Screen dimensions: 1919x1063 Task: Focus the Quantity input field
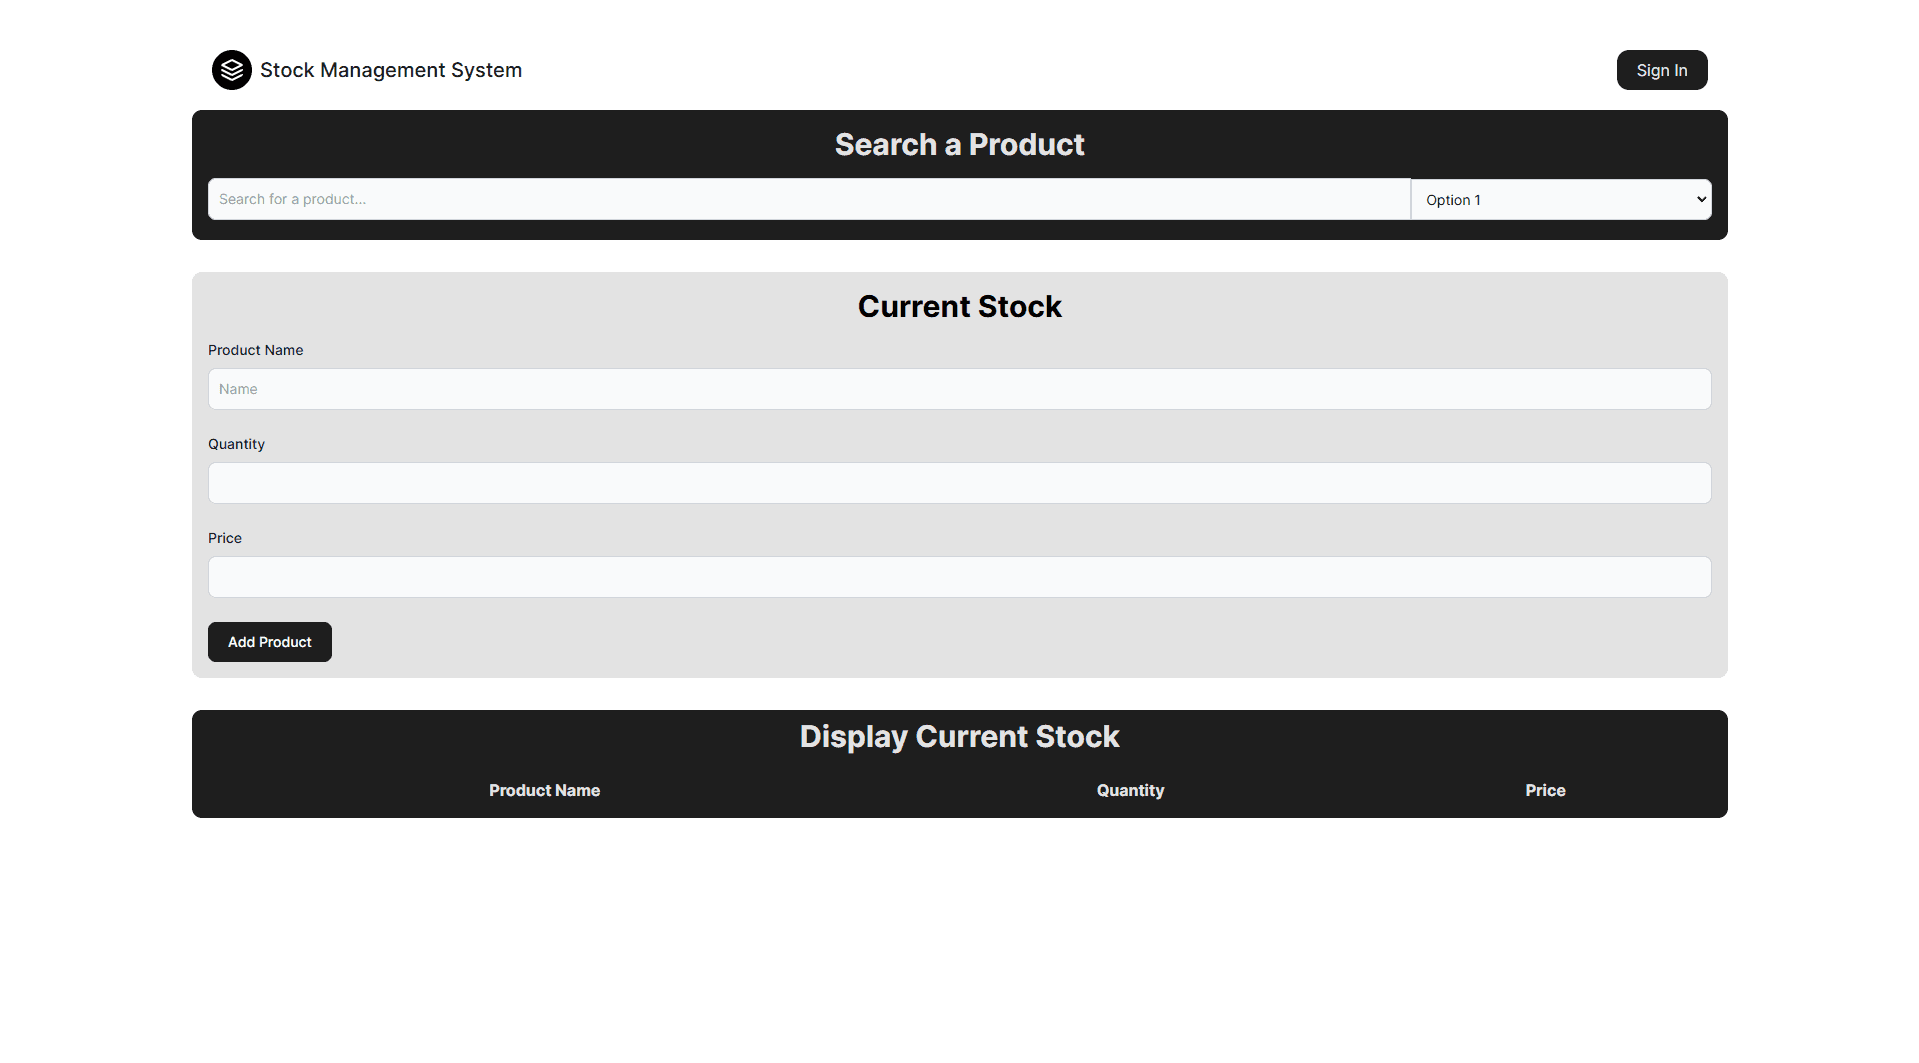pyautogui.click(x=959, y=483)
